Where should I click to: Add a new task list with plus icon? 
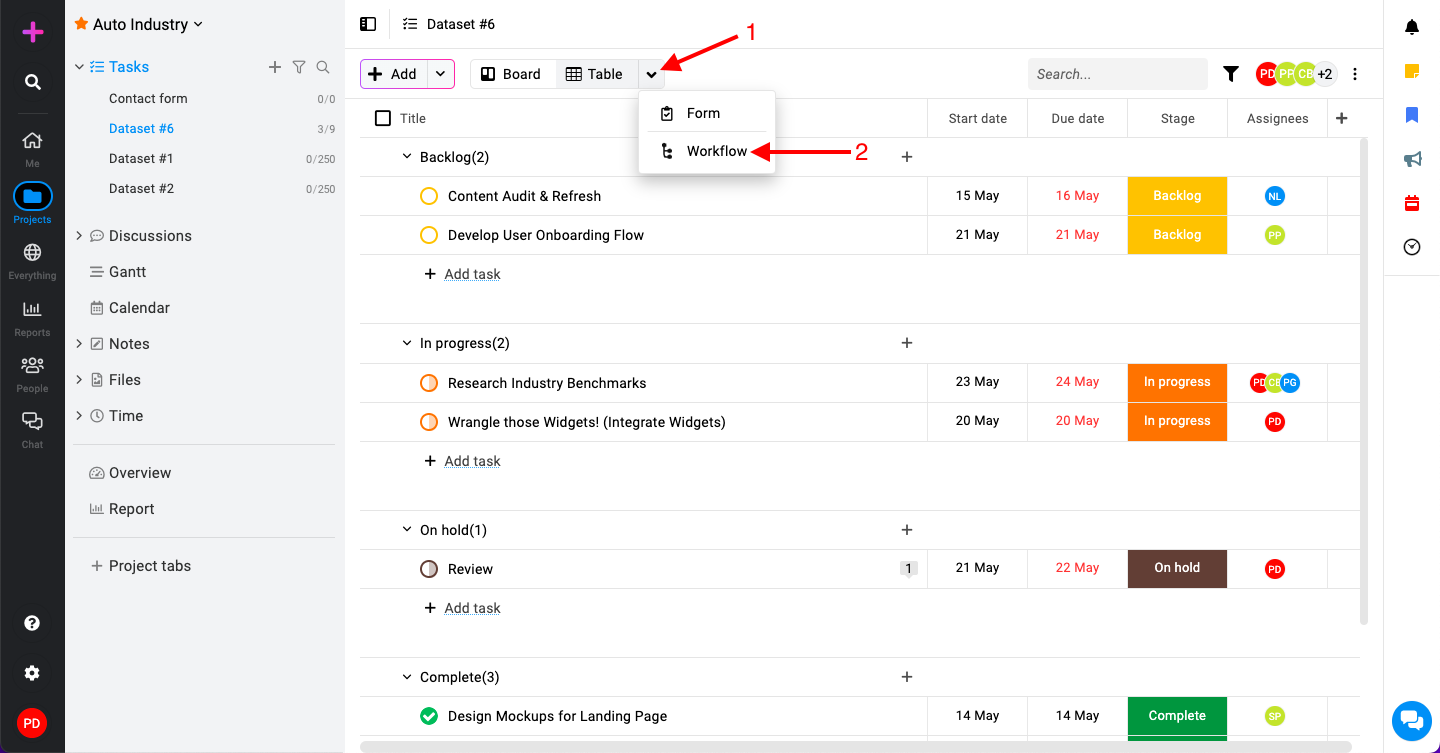click(x=275, y=67)
